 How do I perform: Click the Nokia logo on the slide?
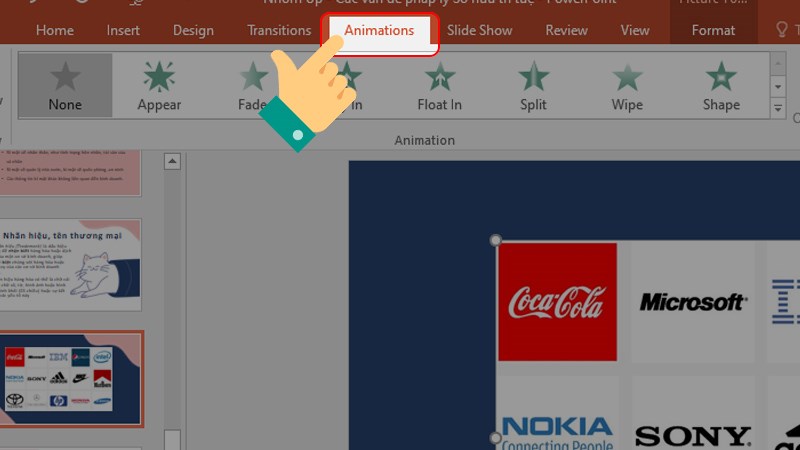(557, 432)
